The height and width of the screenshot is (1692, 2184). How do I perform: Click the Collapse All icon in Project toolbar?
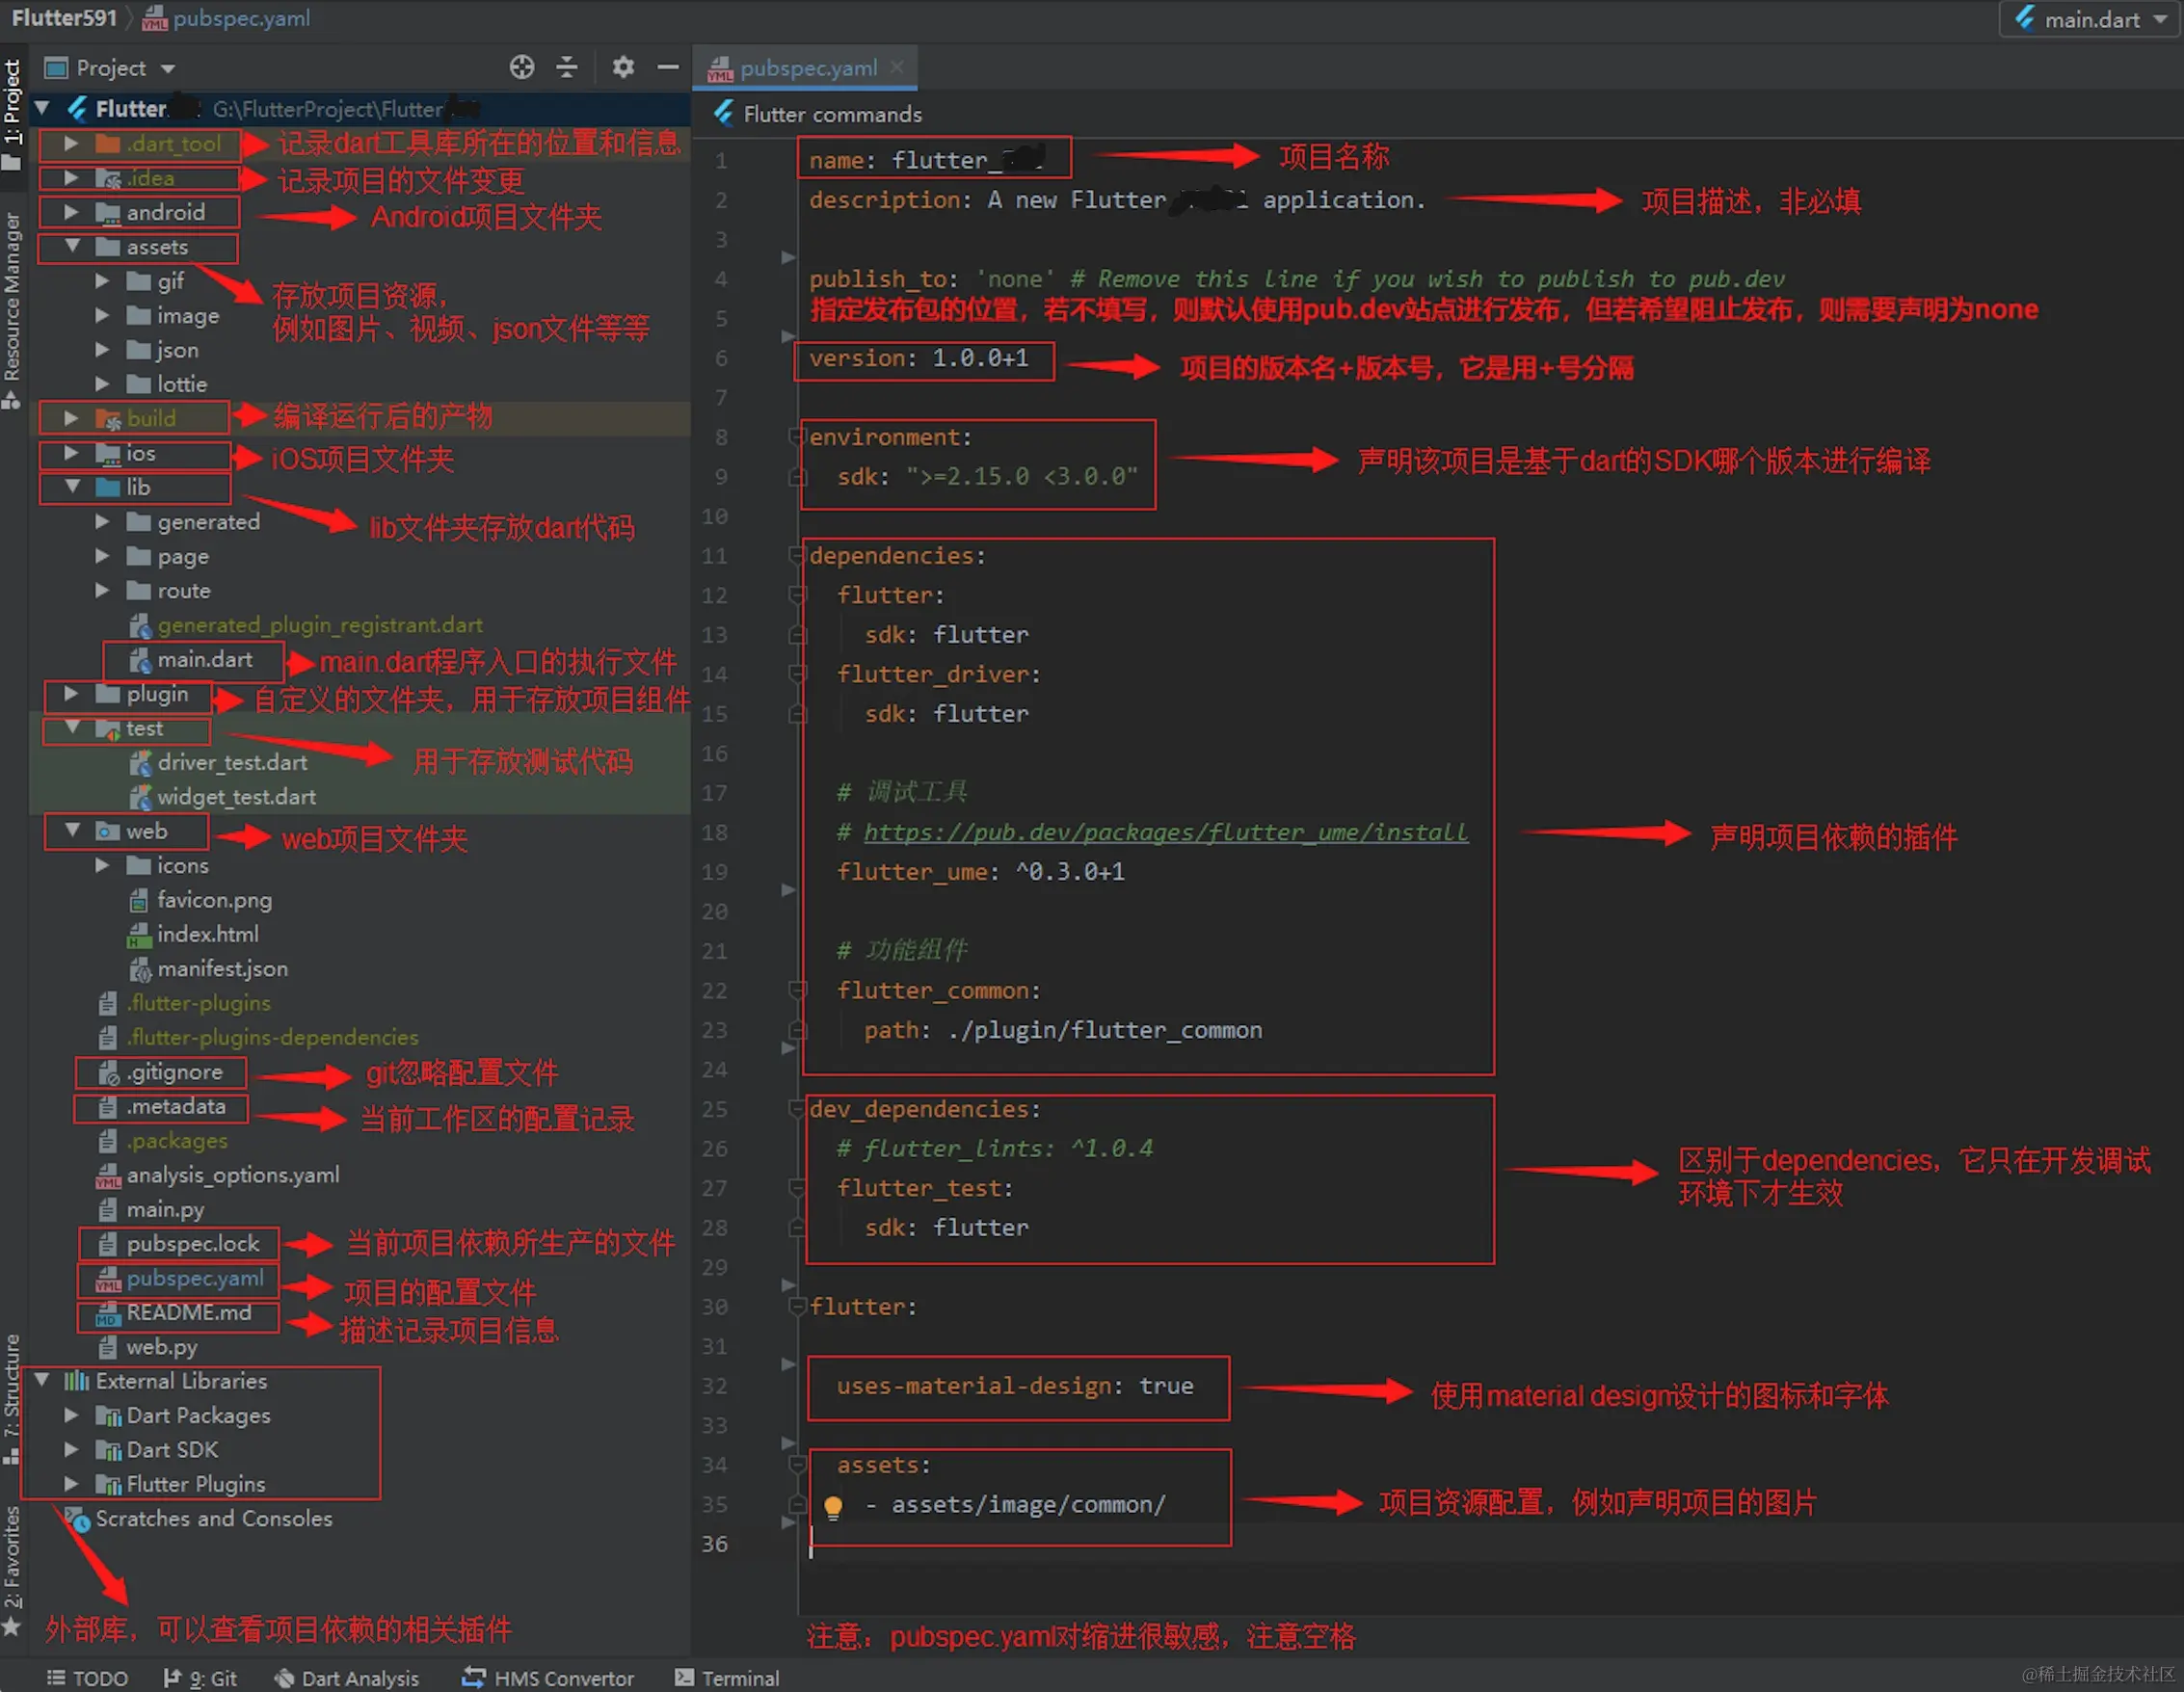coord(567,67)
